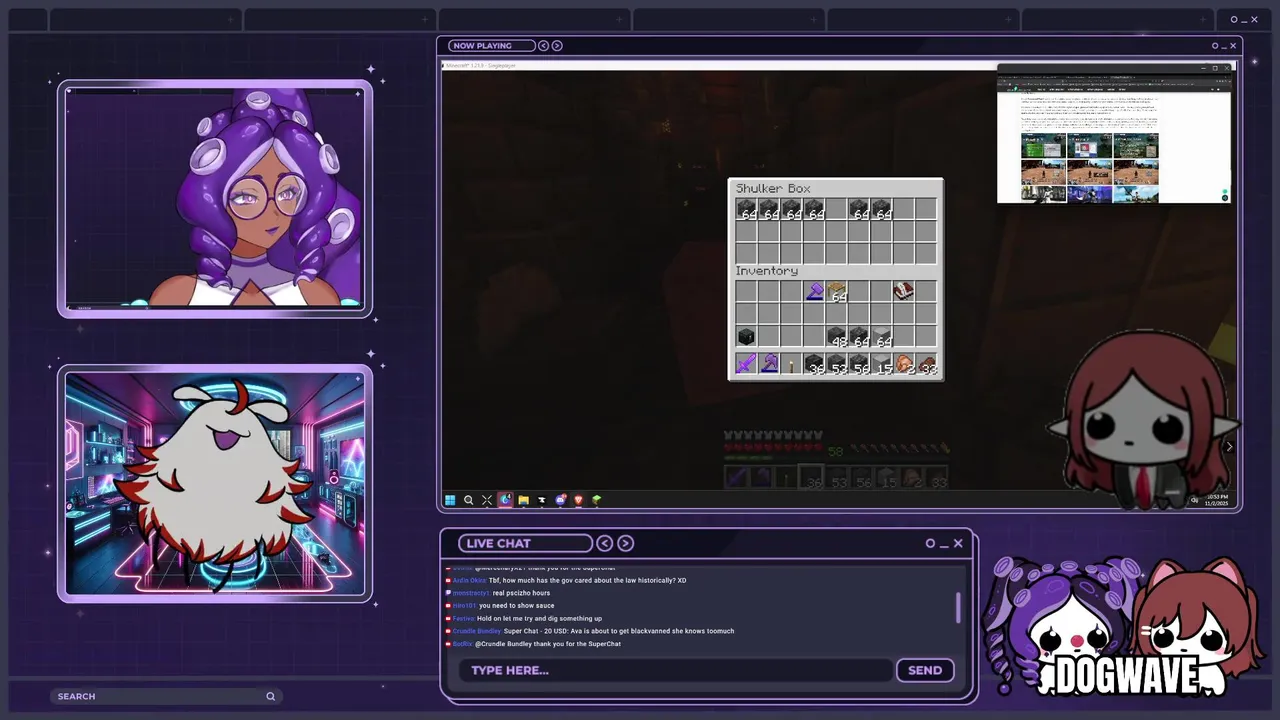Click Live Chat next arrow
The width and height of the screenshot is (1280, 720).
(x=625, y=543)
